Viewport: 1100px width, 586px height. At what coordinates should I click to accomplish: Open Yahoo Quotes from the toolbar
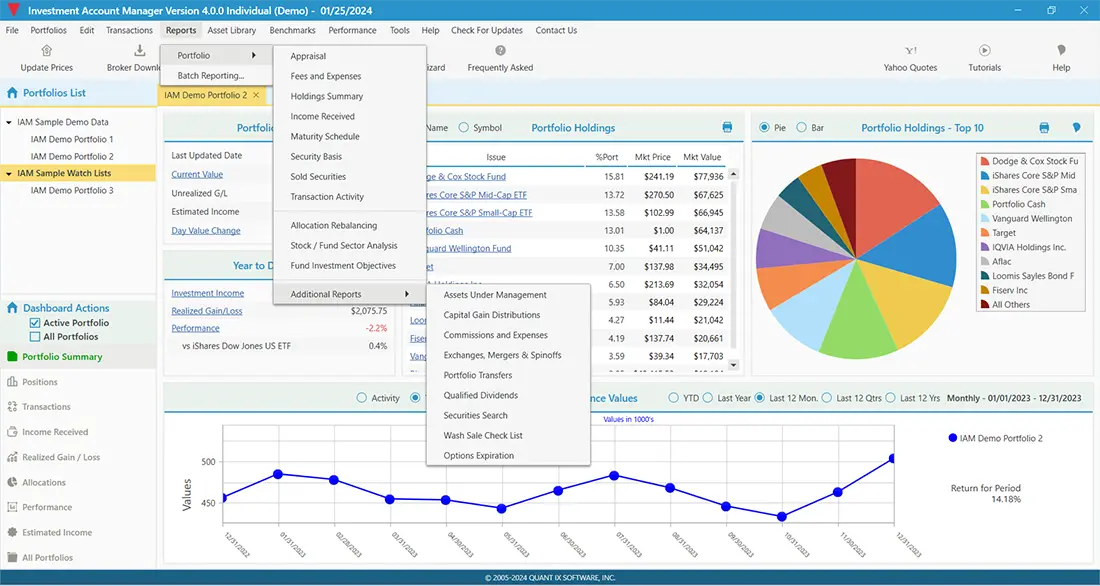[910, 51]
